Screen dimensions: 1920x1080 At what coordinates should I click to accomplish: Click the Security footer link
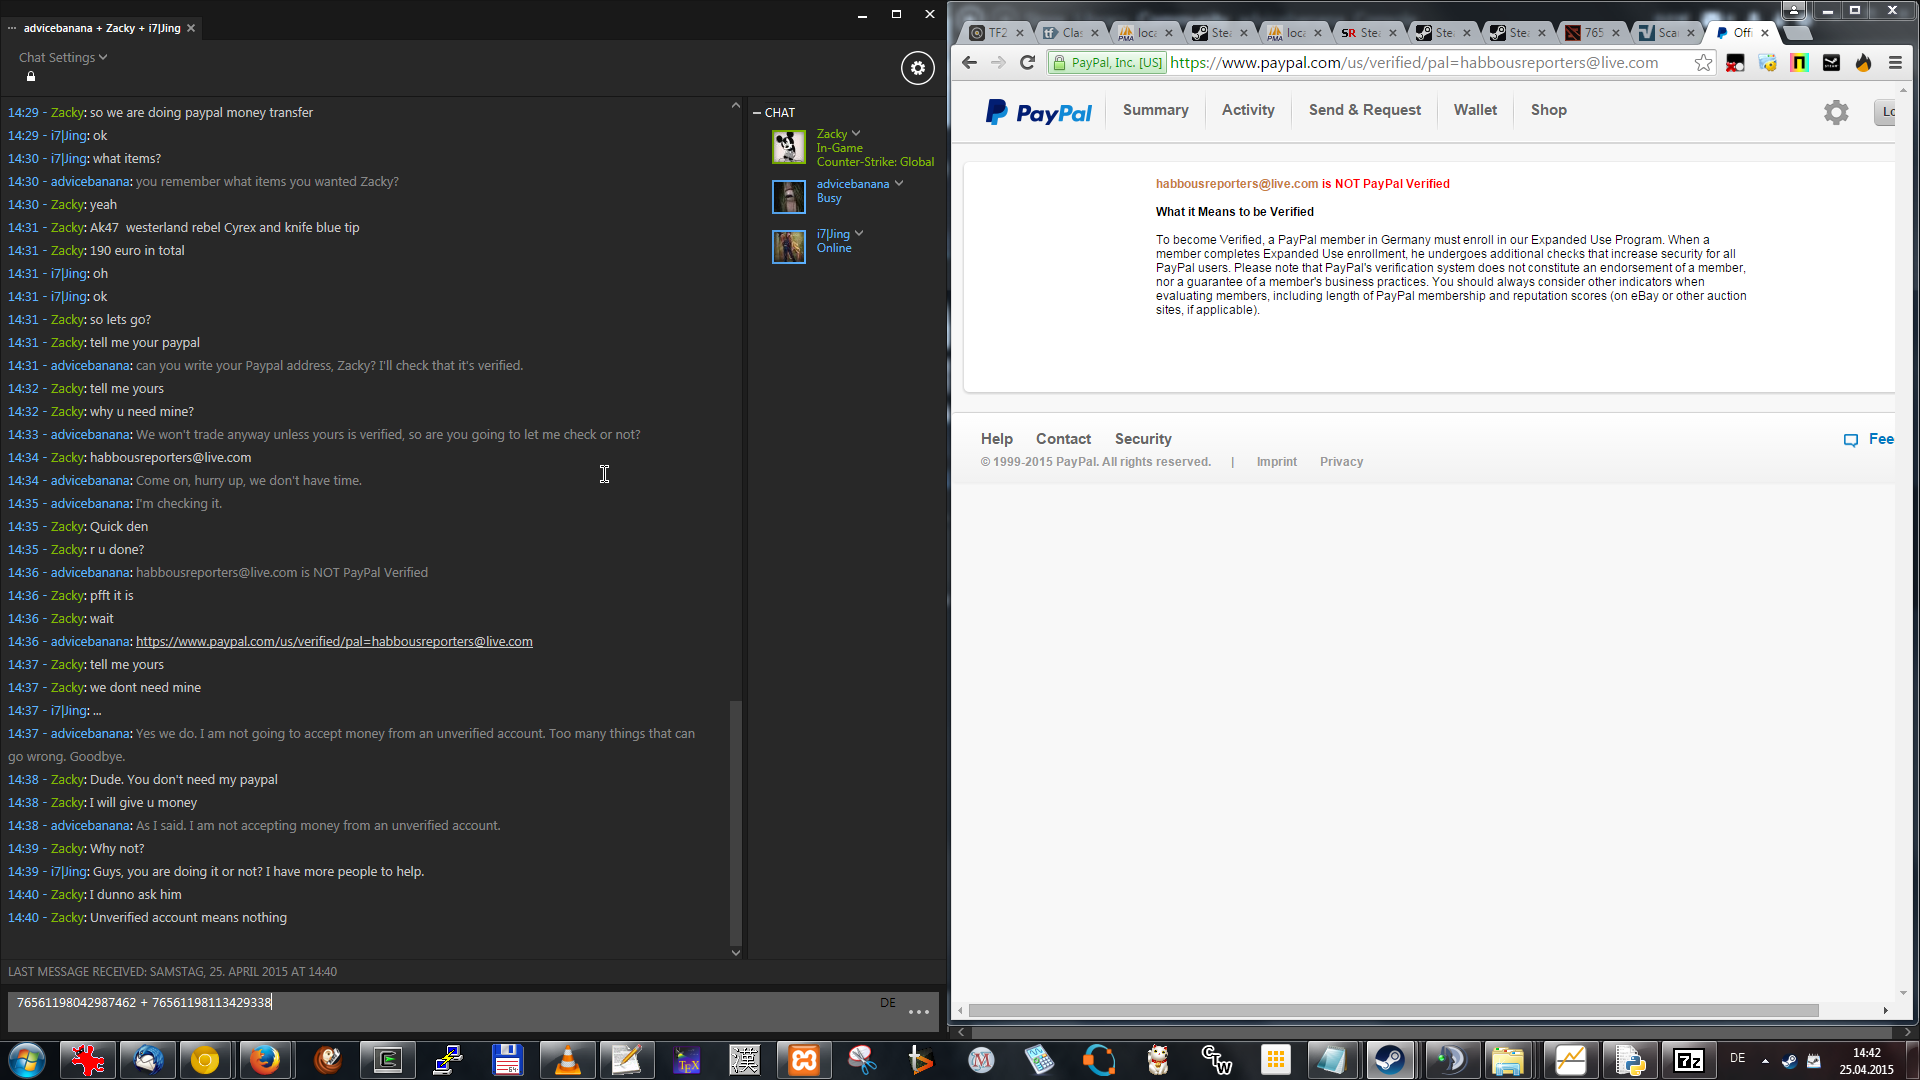(1142, 439)
